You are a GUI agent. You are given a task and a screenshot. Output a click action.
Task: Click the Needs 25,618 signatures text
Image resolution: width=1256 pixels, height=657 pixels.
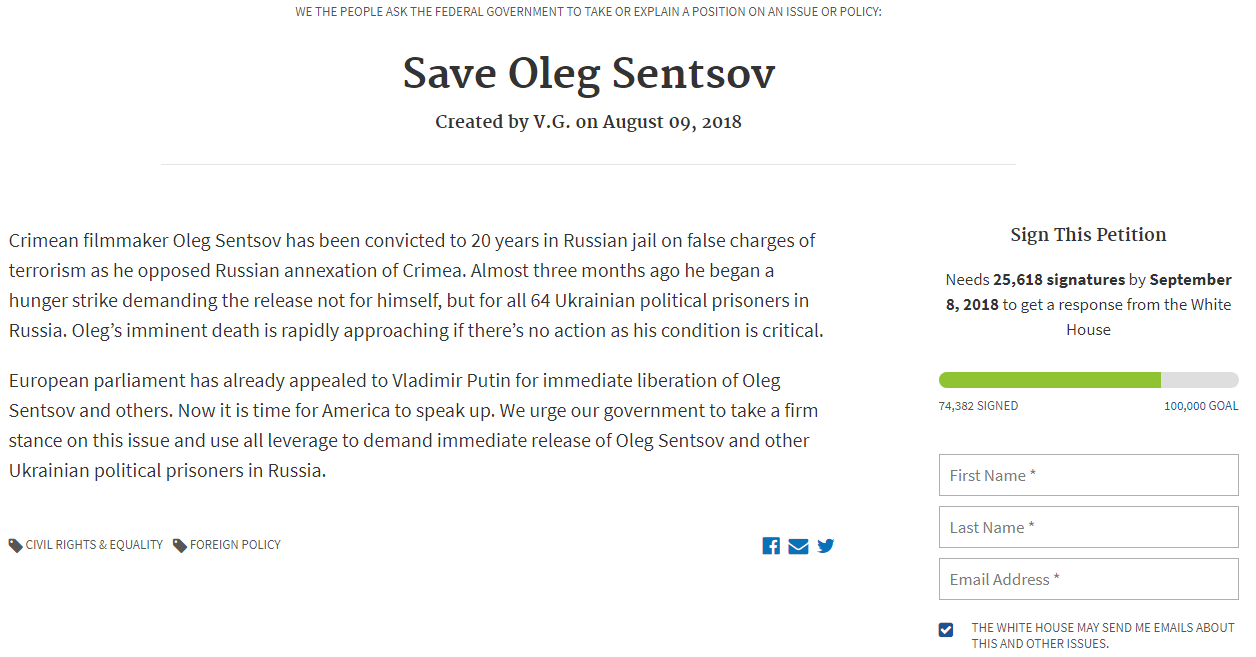tap(1044, 280)
